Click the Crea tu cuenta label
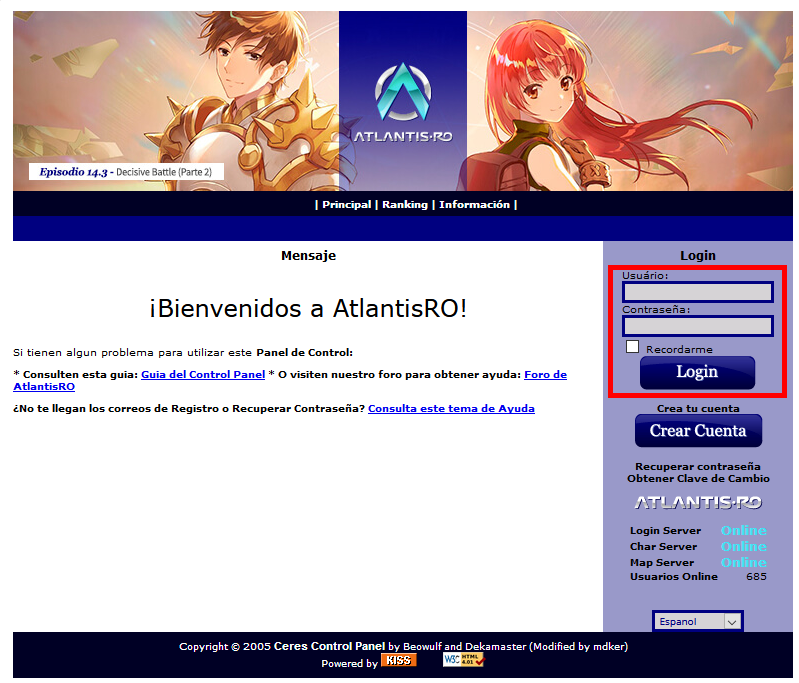The width and height of the screenshot is (799, 683). click(698, 408)
